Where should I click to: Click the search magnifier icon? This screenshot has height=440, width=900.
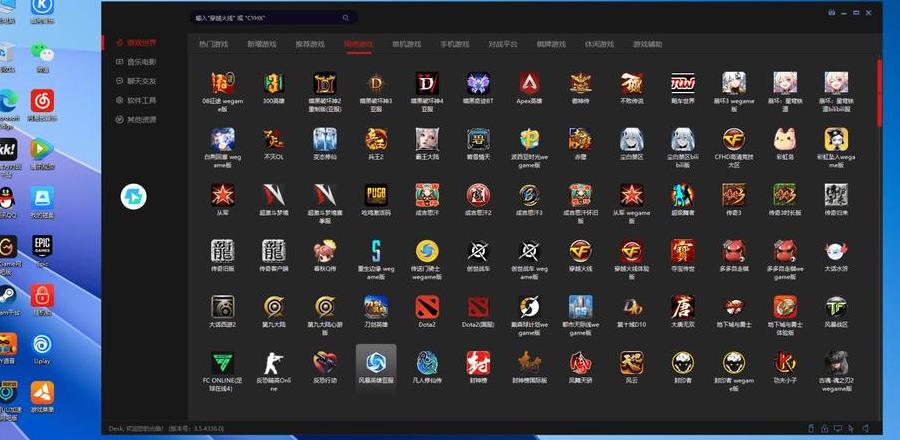click(x=346, y=18)
